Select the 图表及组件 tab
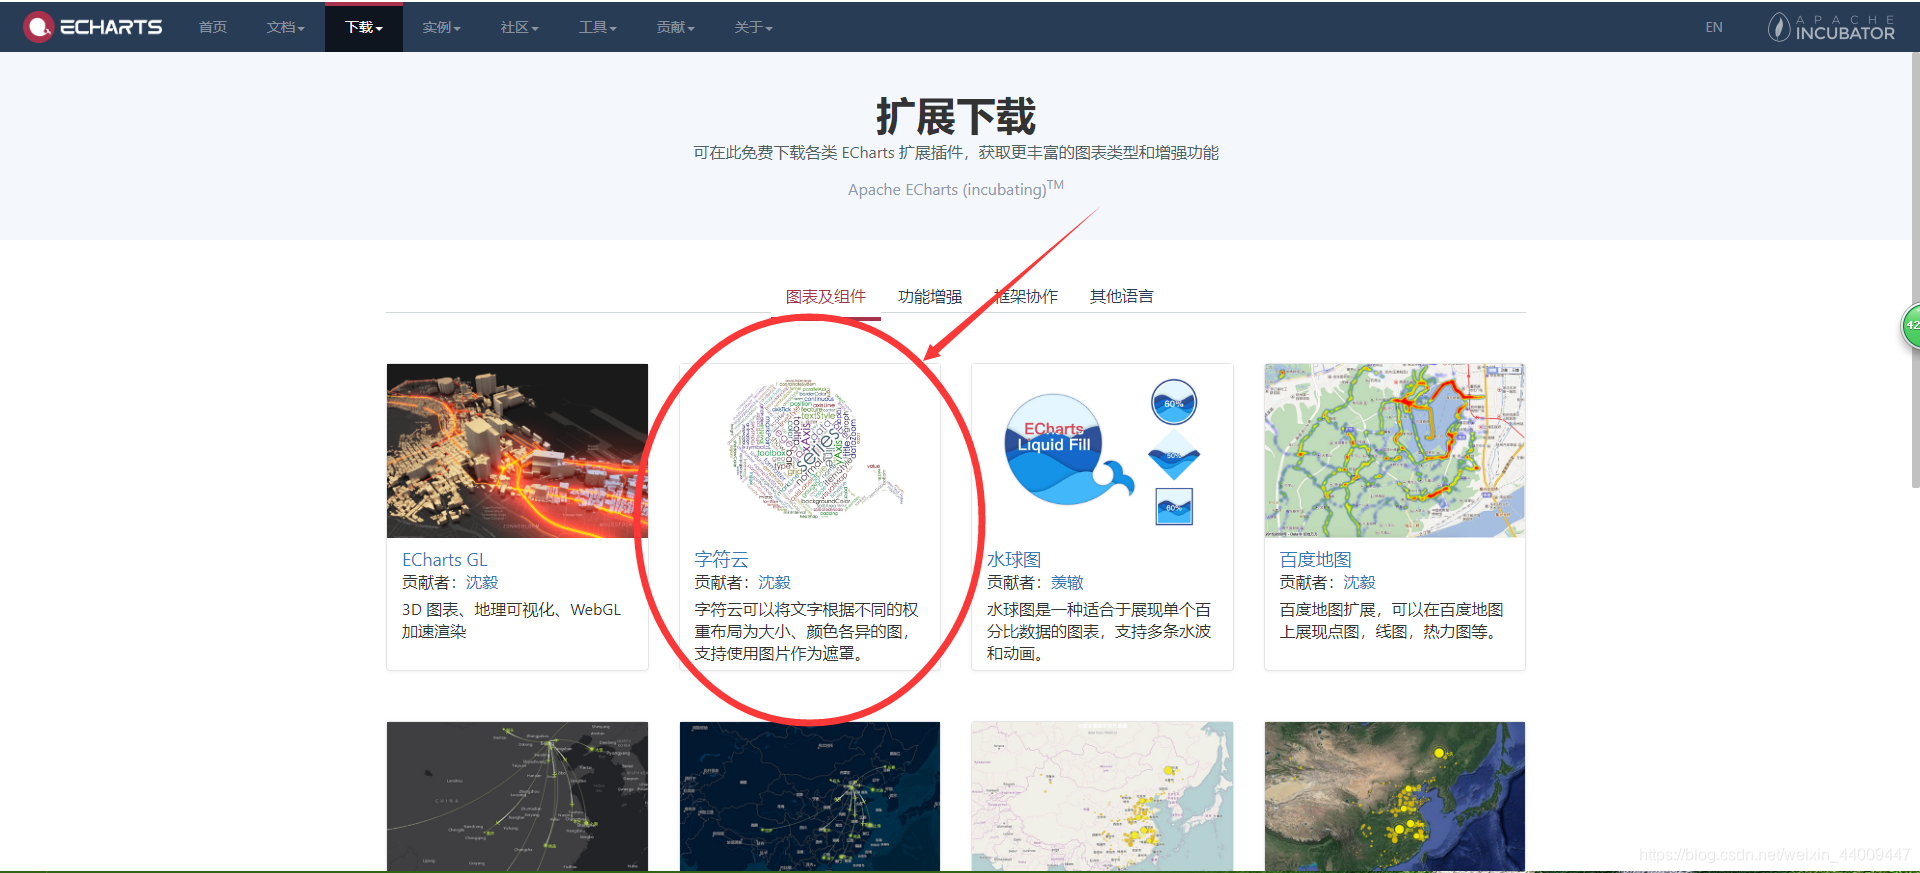 pyautogui.click(x=826, y=297)
